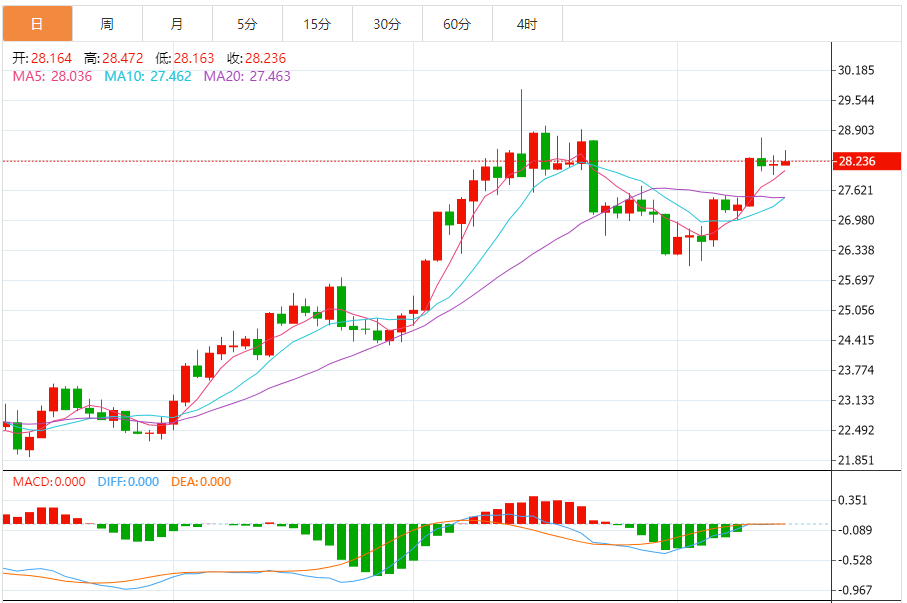Click the 24.415 price axis label
Screen dimensions: 907x603
(x=856, y=340)
